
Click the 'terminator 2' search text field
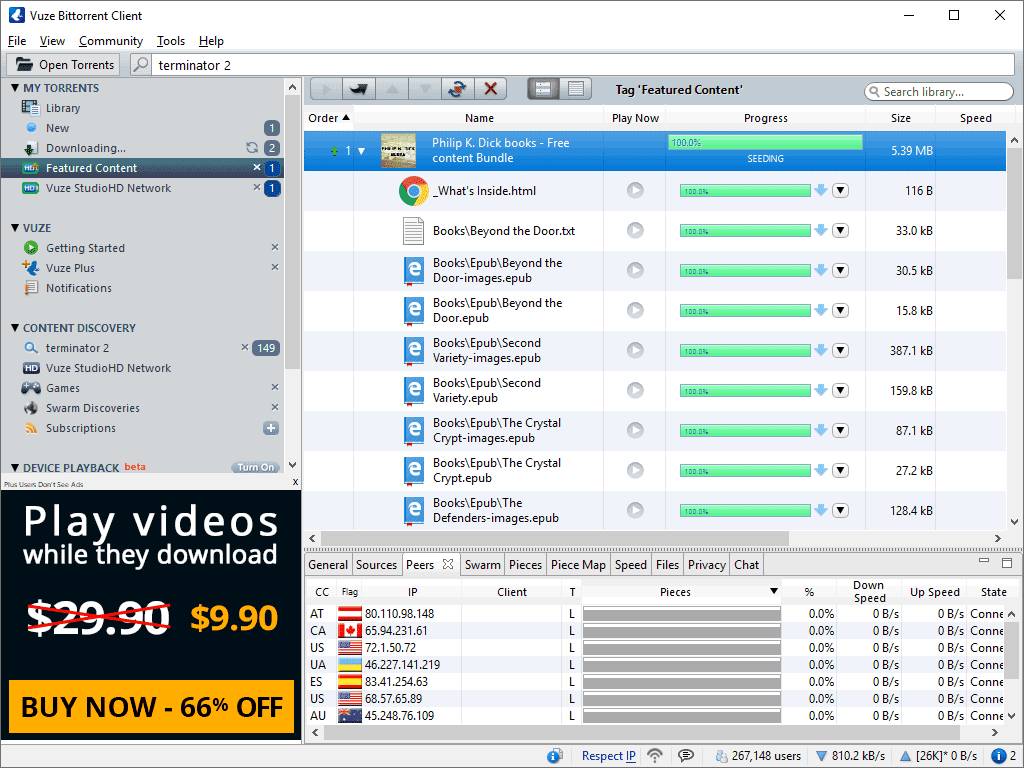(583, 65)
